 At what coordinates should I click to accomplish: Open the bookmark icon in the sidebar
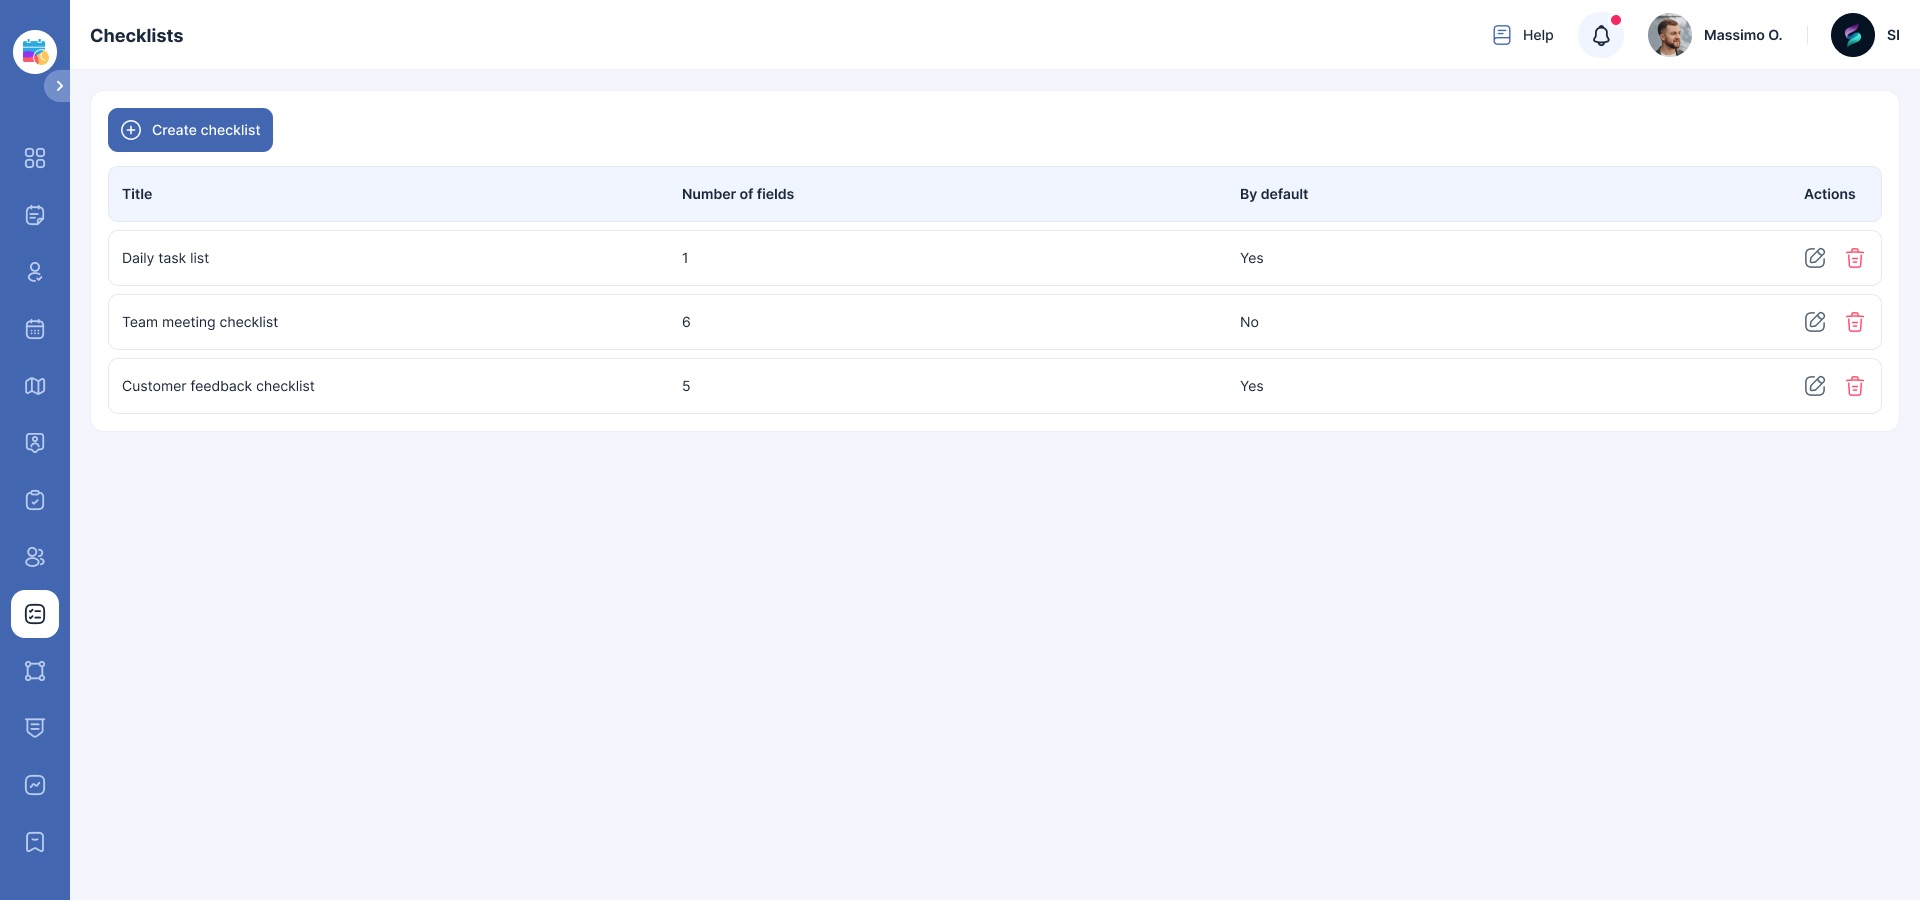(x=35, y=842)
